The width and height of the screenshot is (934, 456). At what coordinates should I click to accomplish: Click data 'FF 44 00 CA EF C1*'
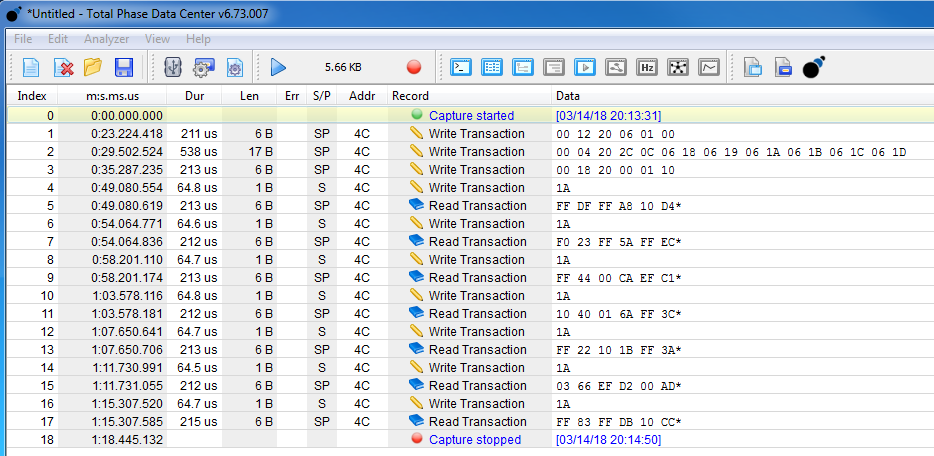[x=619, y=277]
